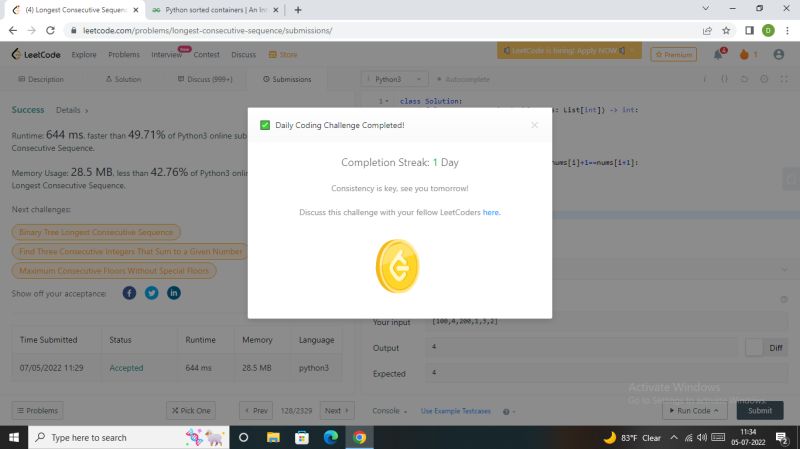Click the python3 language cell
This screenshot has height=449, width=800.
click(x=314, y=368)
